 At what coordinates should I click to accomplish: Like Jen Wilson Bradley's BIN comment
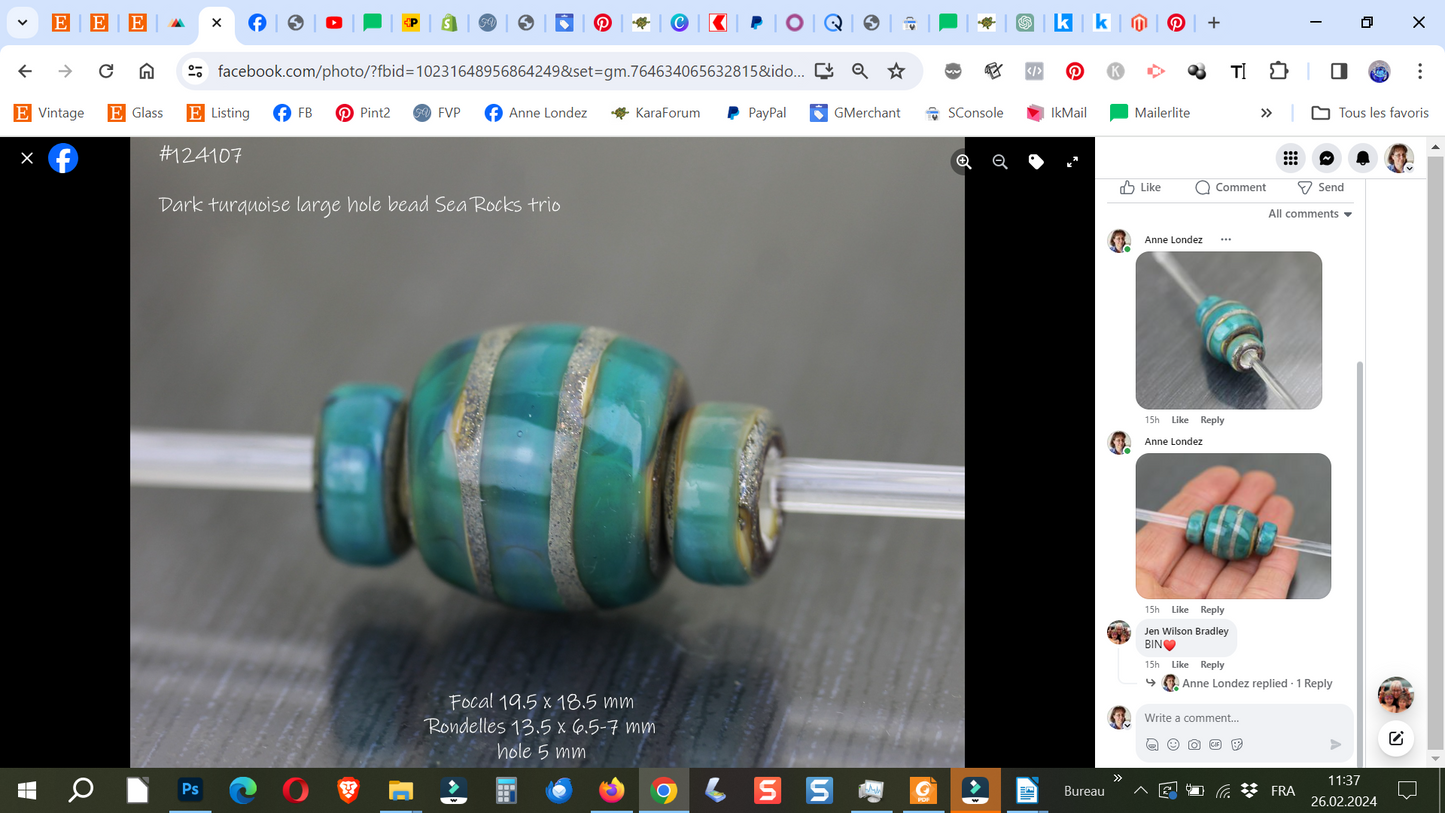click(x=1180, y=665)
